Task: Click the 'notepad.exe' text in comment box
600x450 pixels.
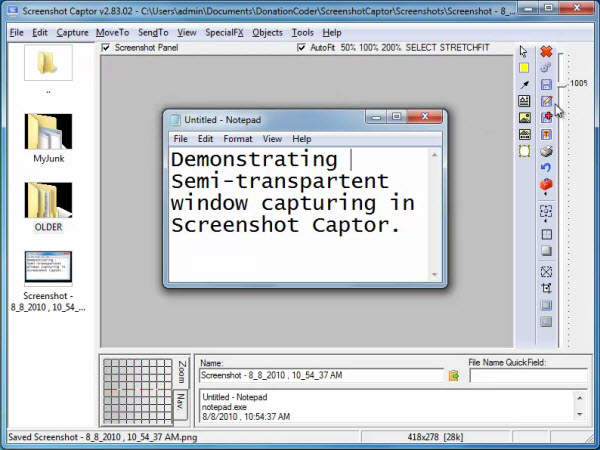Action: (x=224, y=407)
